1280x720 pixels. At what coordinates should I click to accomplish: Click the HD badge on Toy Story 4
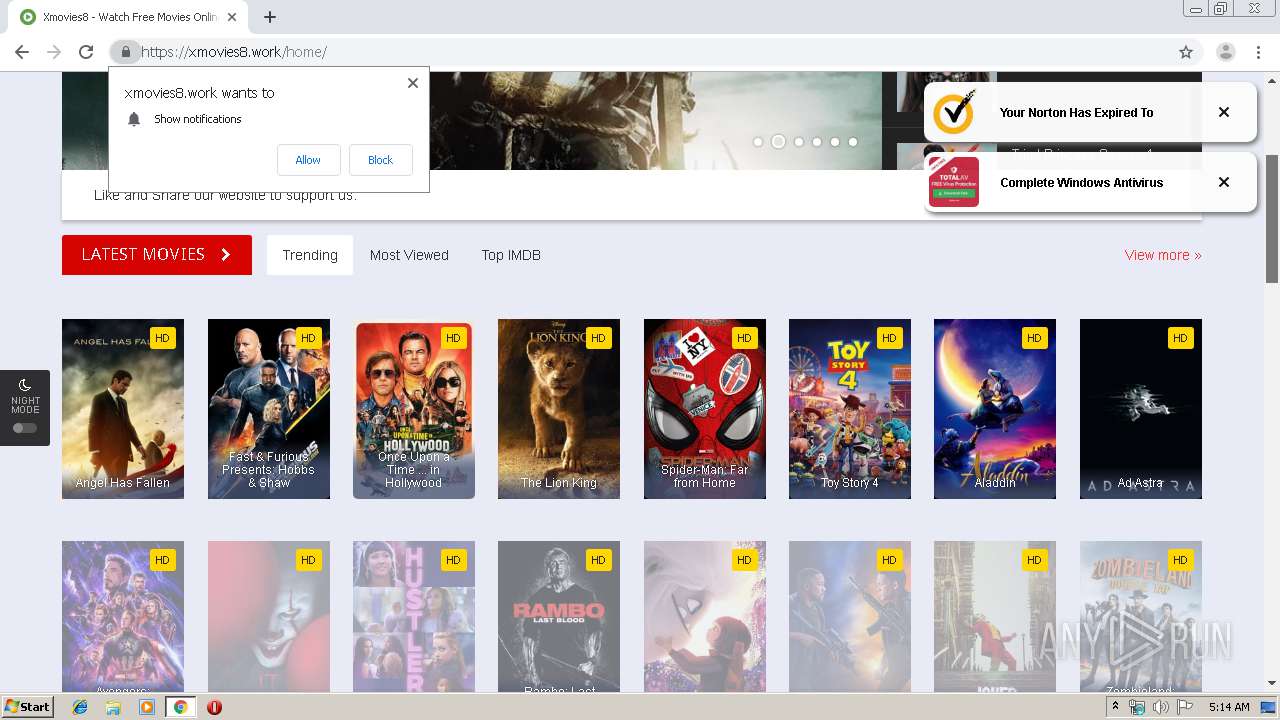point(889,338)
